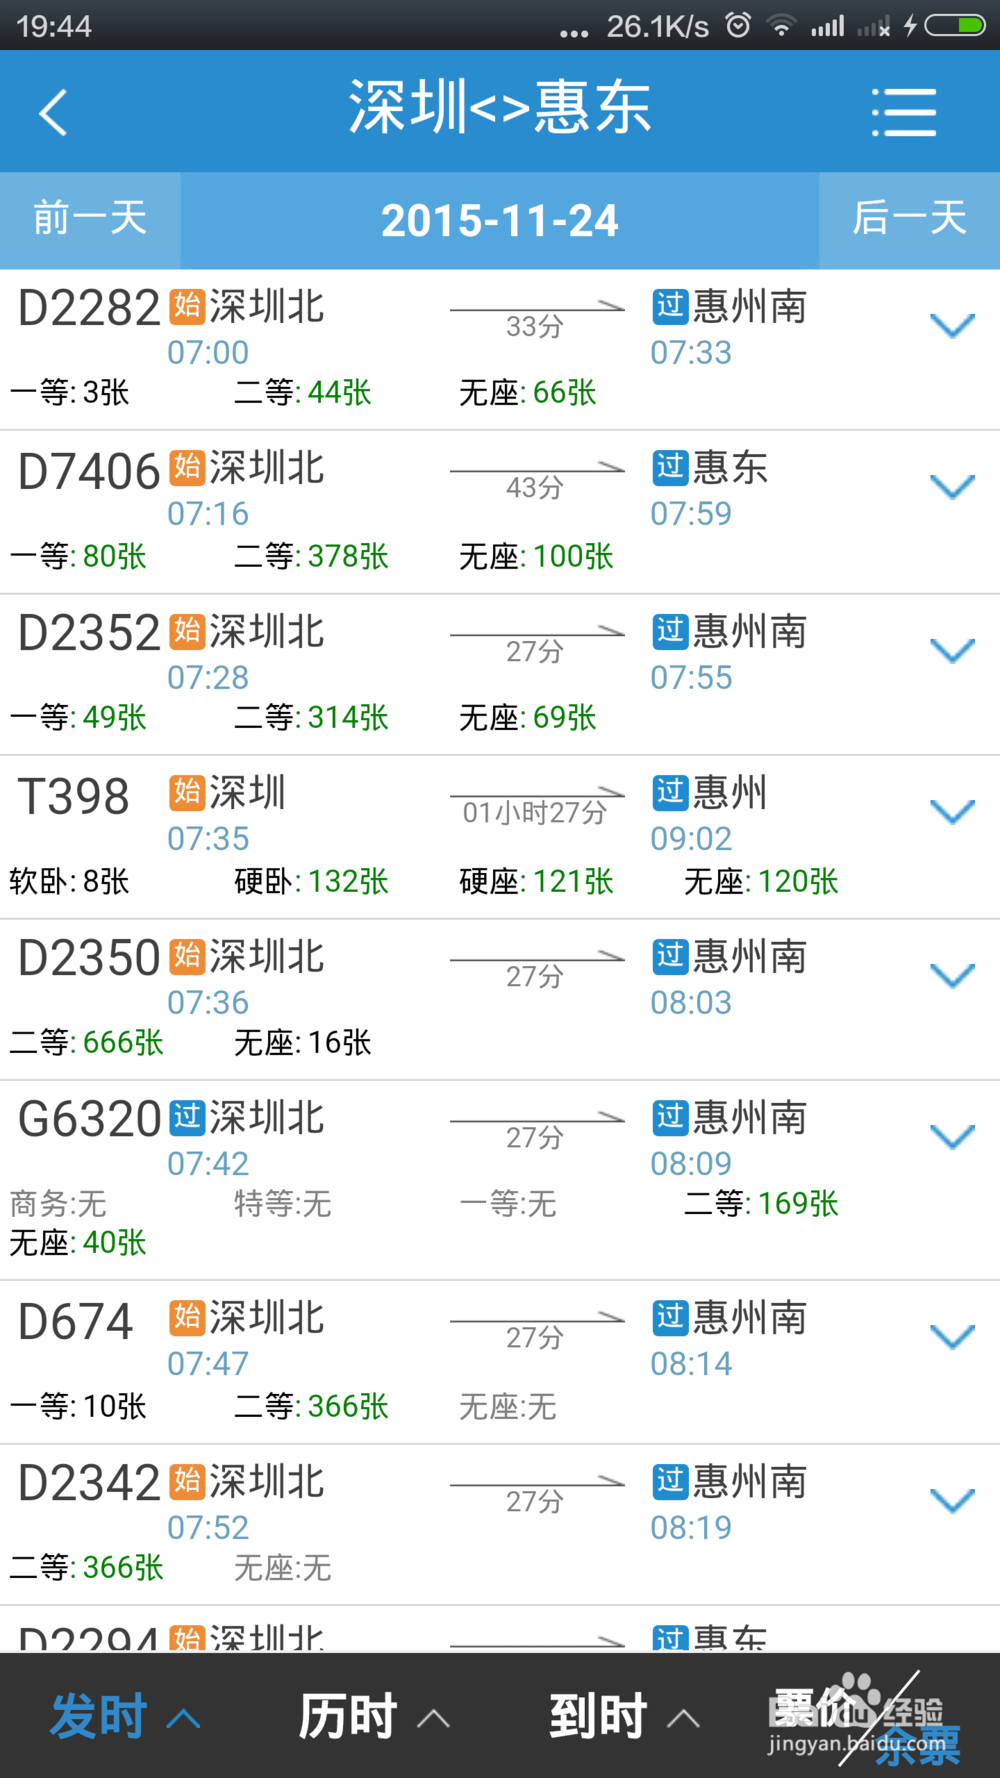This screenshot has height=1778, width=1000.
Task: Go to next day 后一天
Action: point(910,219)
